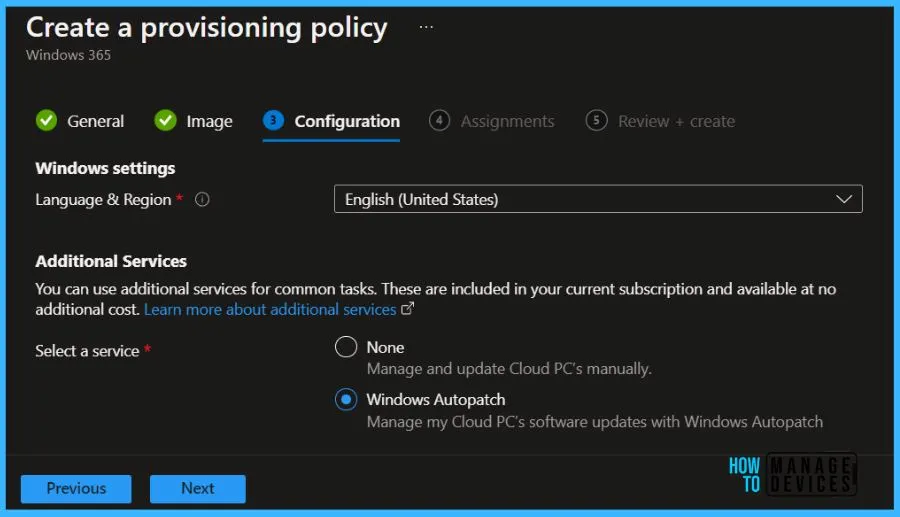Viewport: 900px width, 517px height.
Task: Click the None option label
Action: click(385, 347)
